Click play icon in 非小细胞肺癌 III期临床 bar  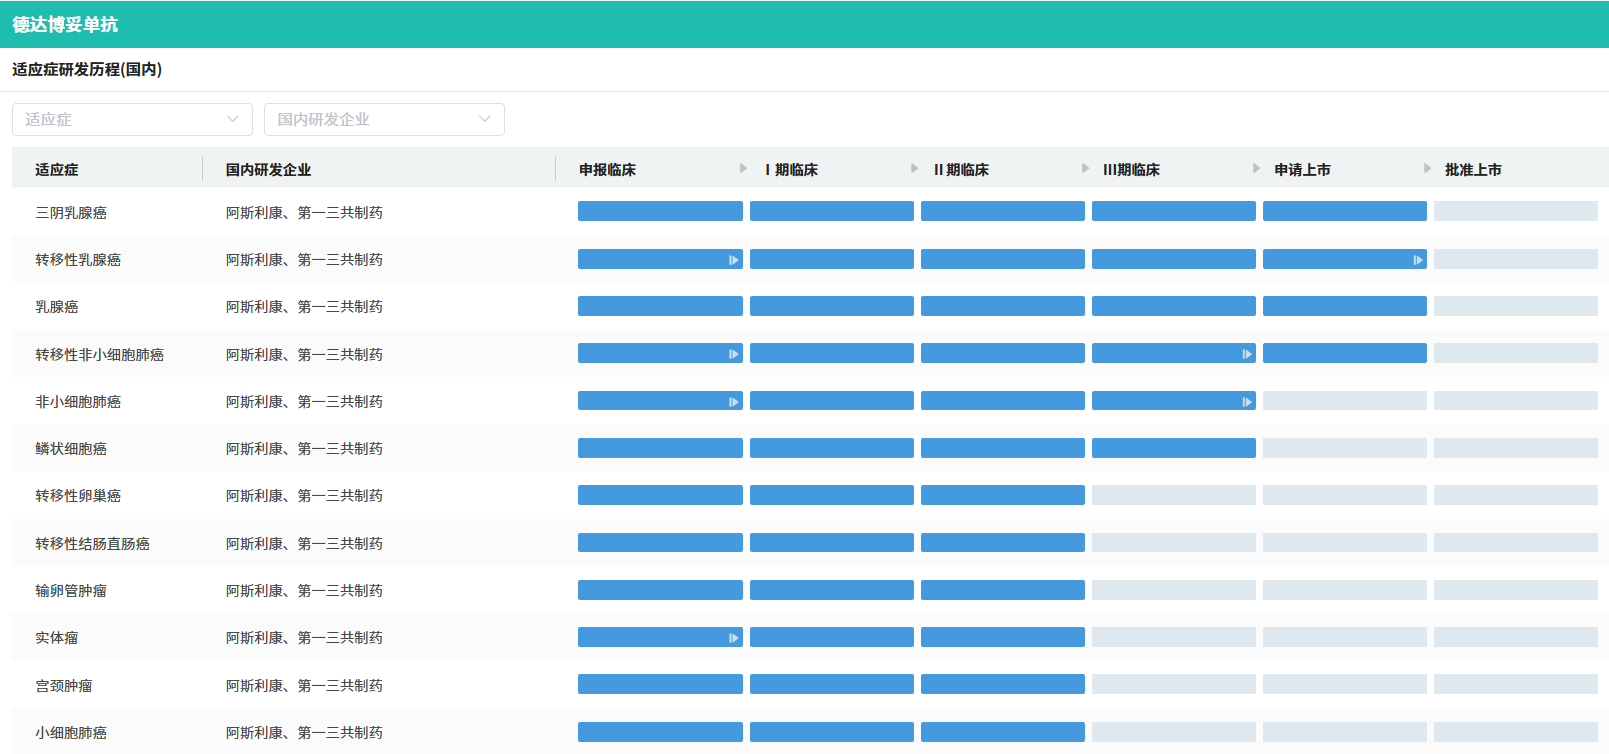[x=1246, y=402]
